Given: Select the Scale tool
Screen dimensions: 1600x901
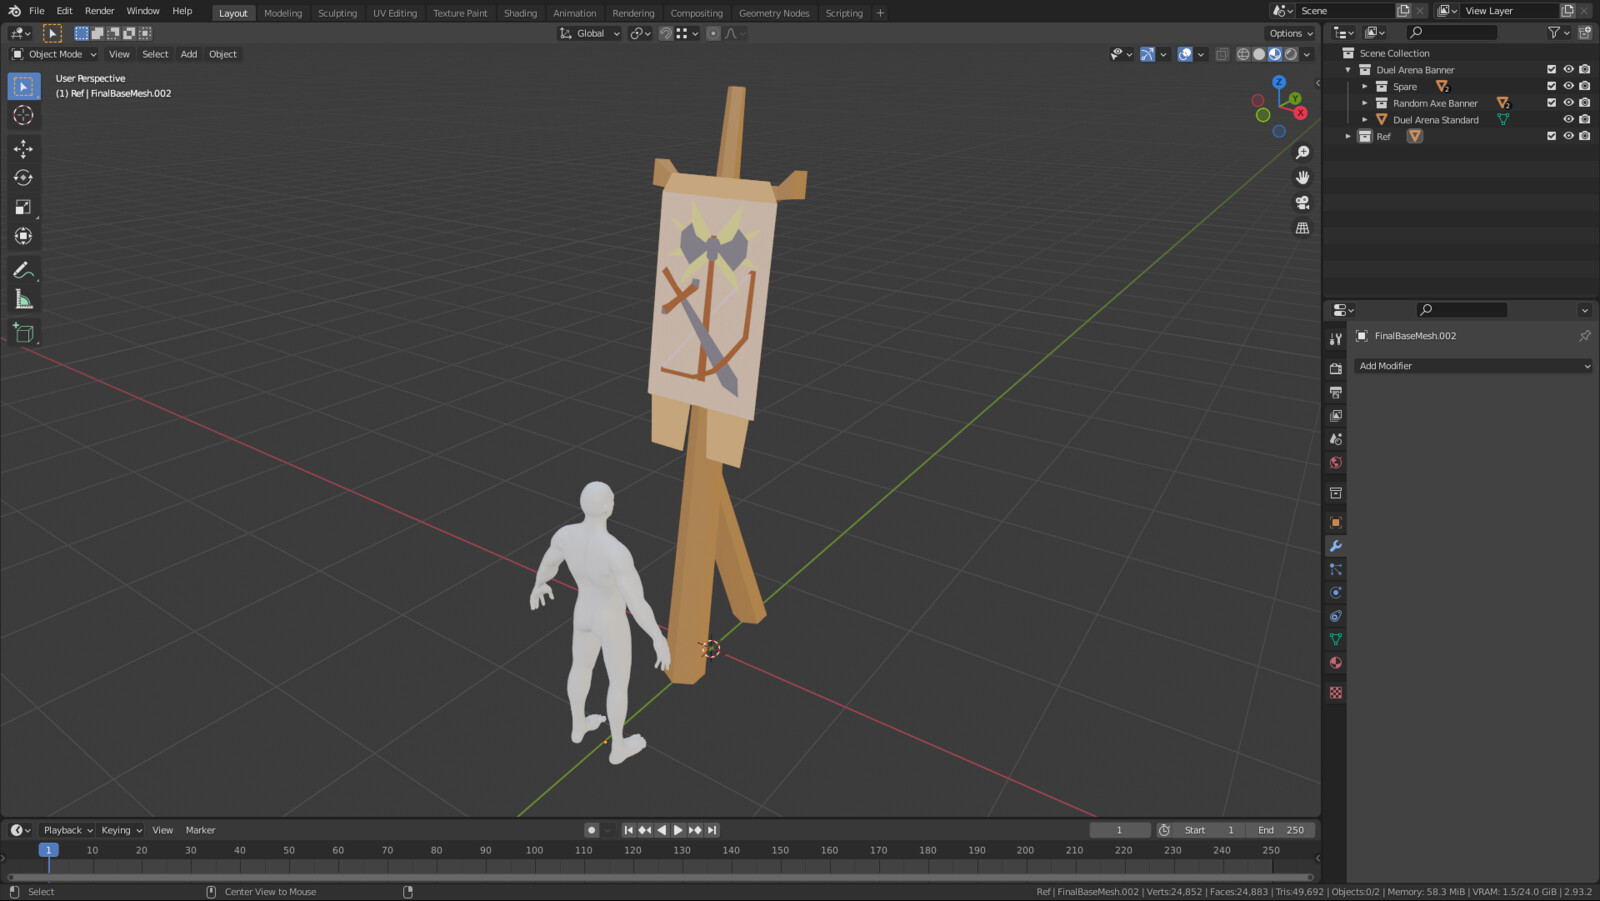Looking at the screenshot, I should pyautogui.click(x=23, y=207).
